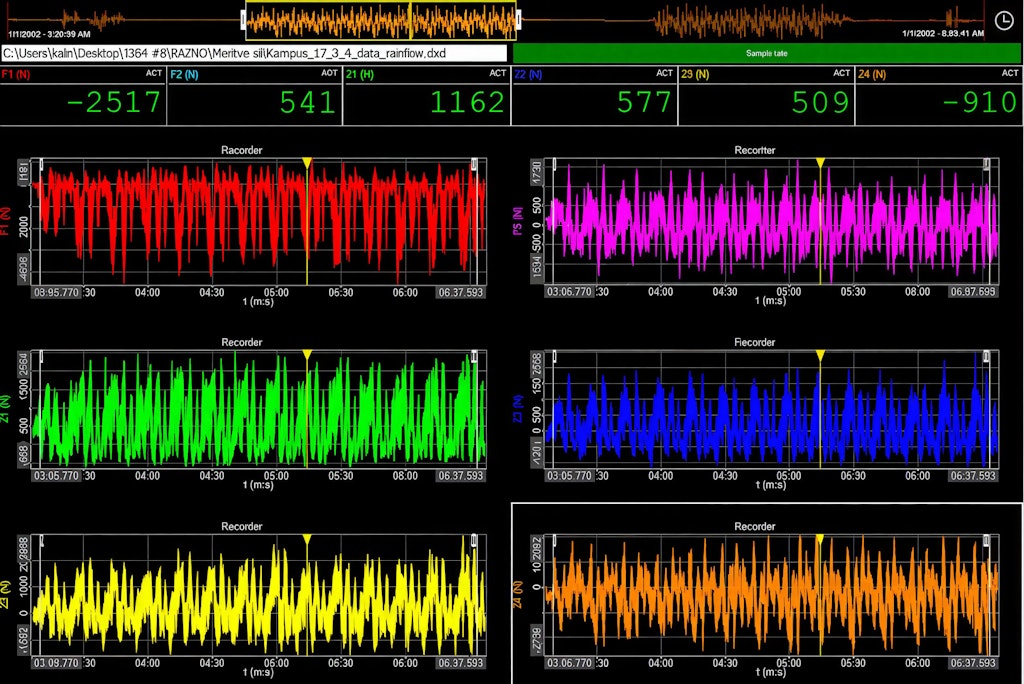Click the red F1 (N) y-axis label
The width and height of the screenshot is (1024, 684).
pos(5,221)
